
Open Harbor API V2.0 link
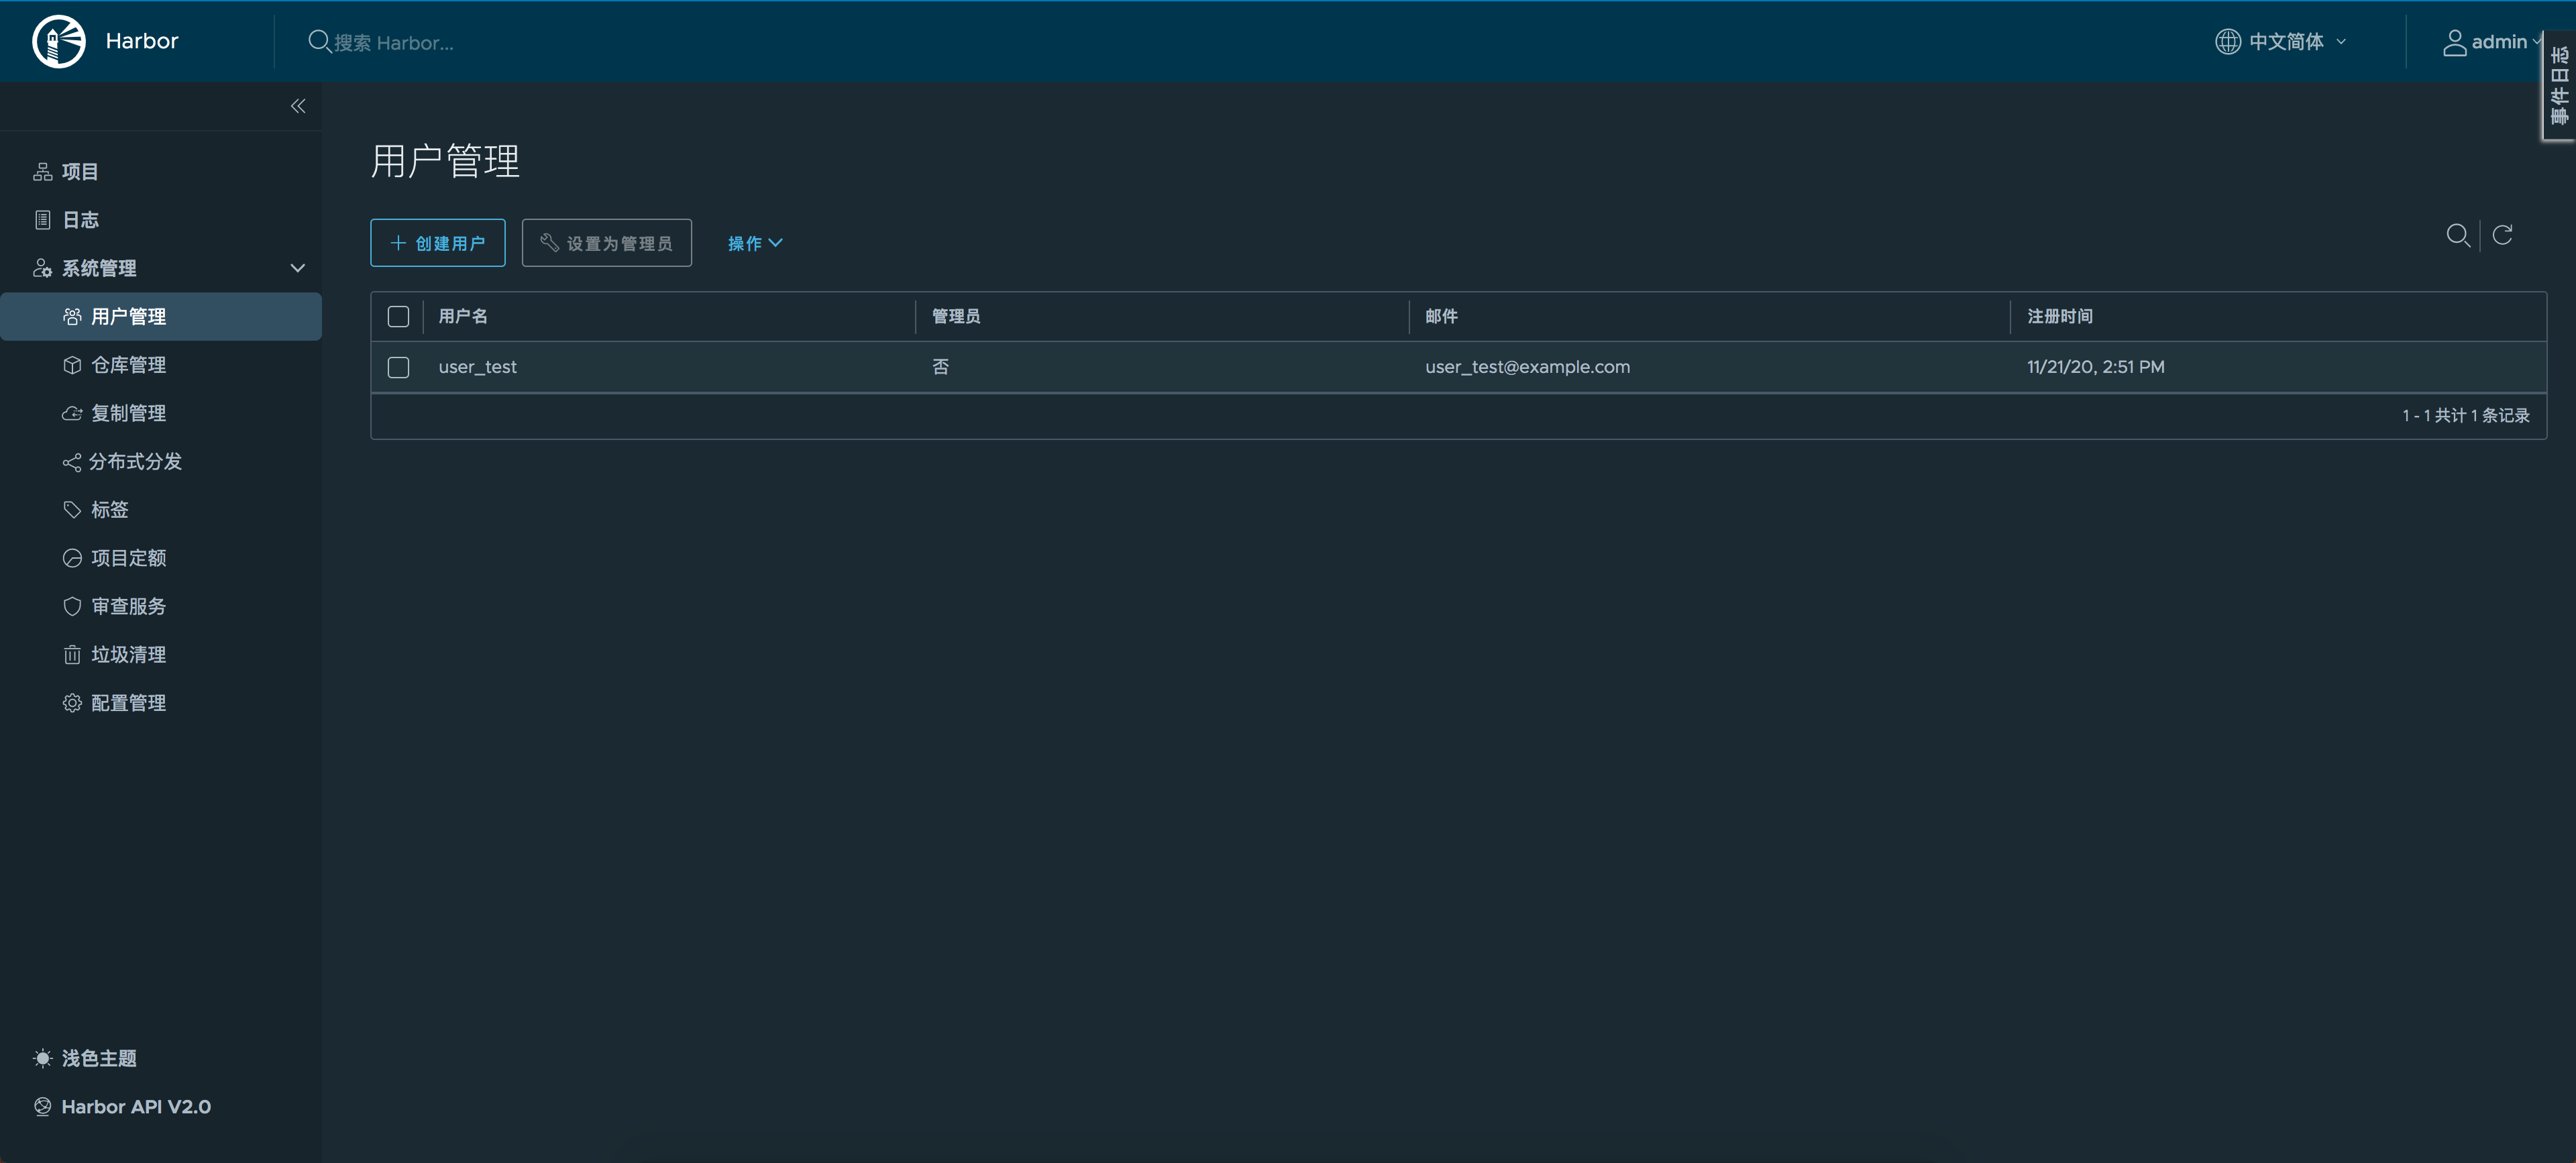pos(135,1106)
